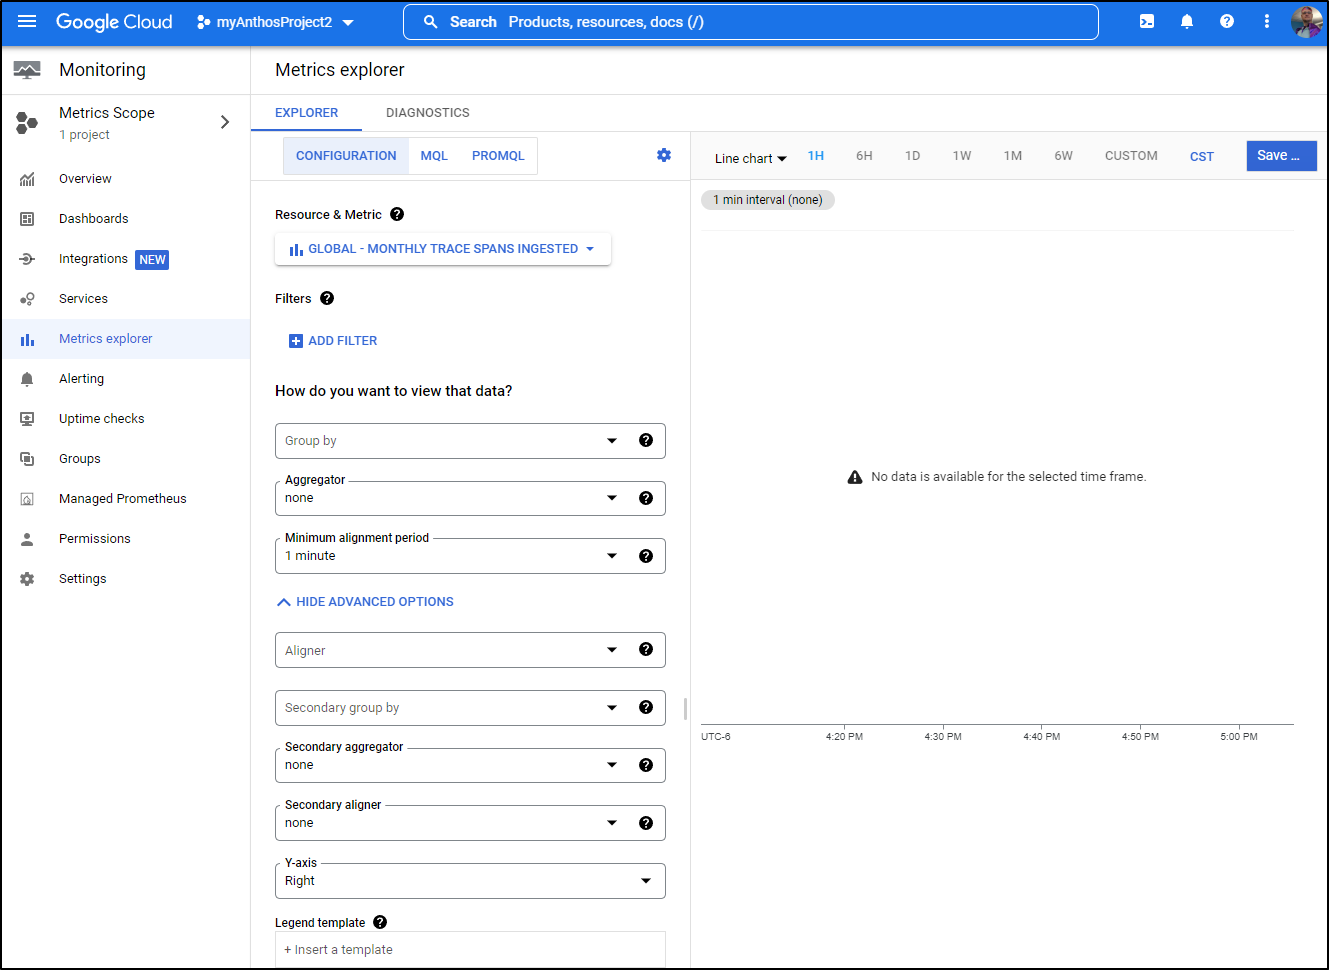Click the Services sidebar icon
Screen dimensions: 1329x970
[27, 299]
